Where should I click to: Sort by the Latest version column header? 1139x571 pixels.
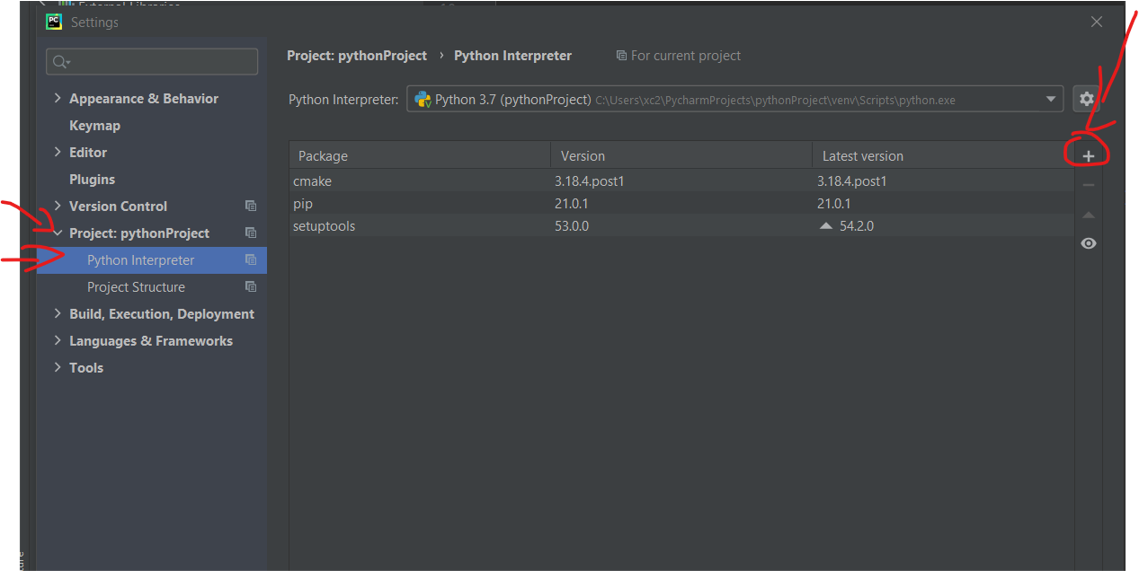pyautogui.click(x=943, y=155)
